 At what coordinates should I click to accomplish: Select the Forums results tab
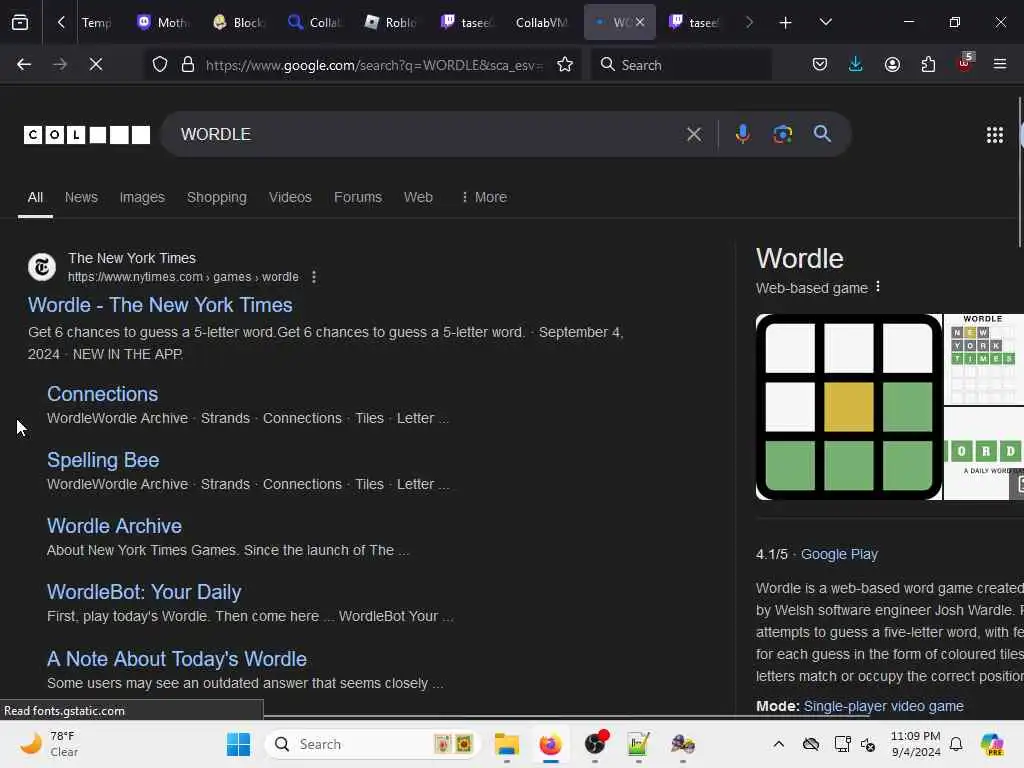[358, 197]
